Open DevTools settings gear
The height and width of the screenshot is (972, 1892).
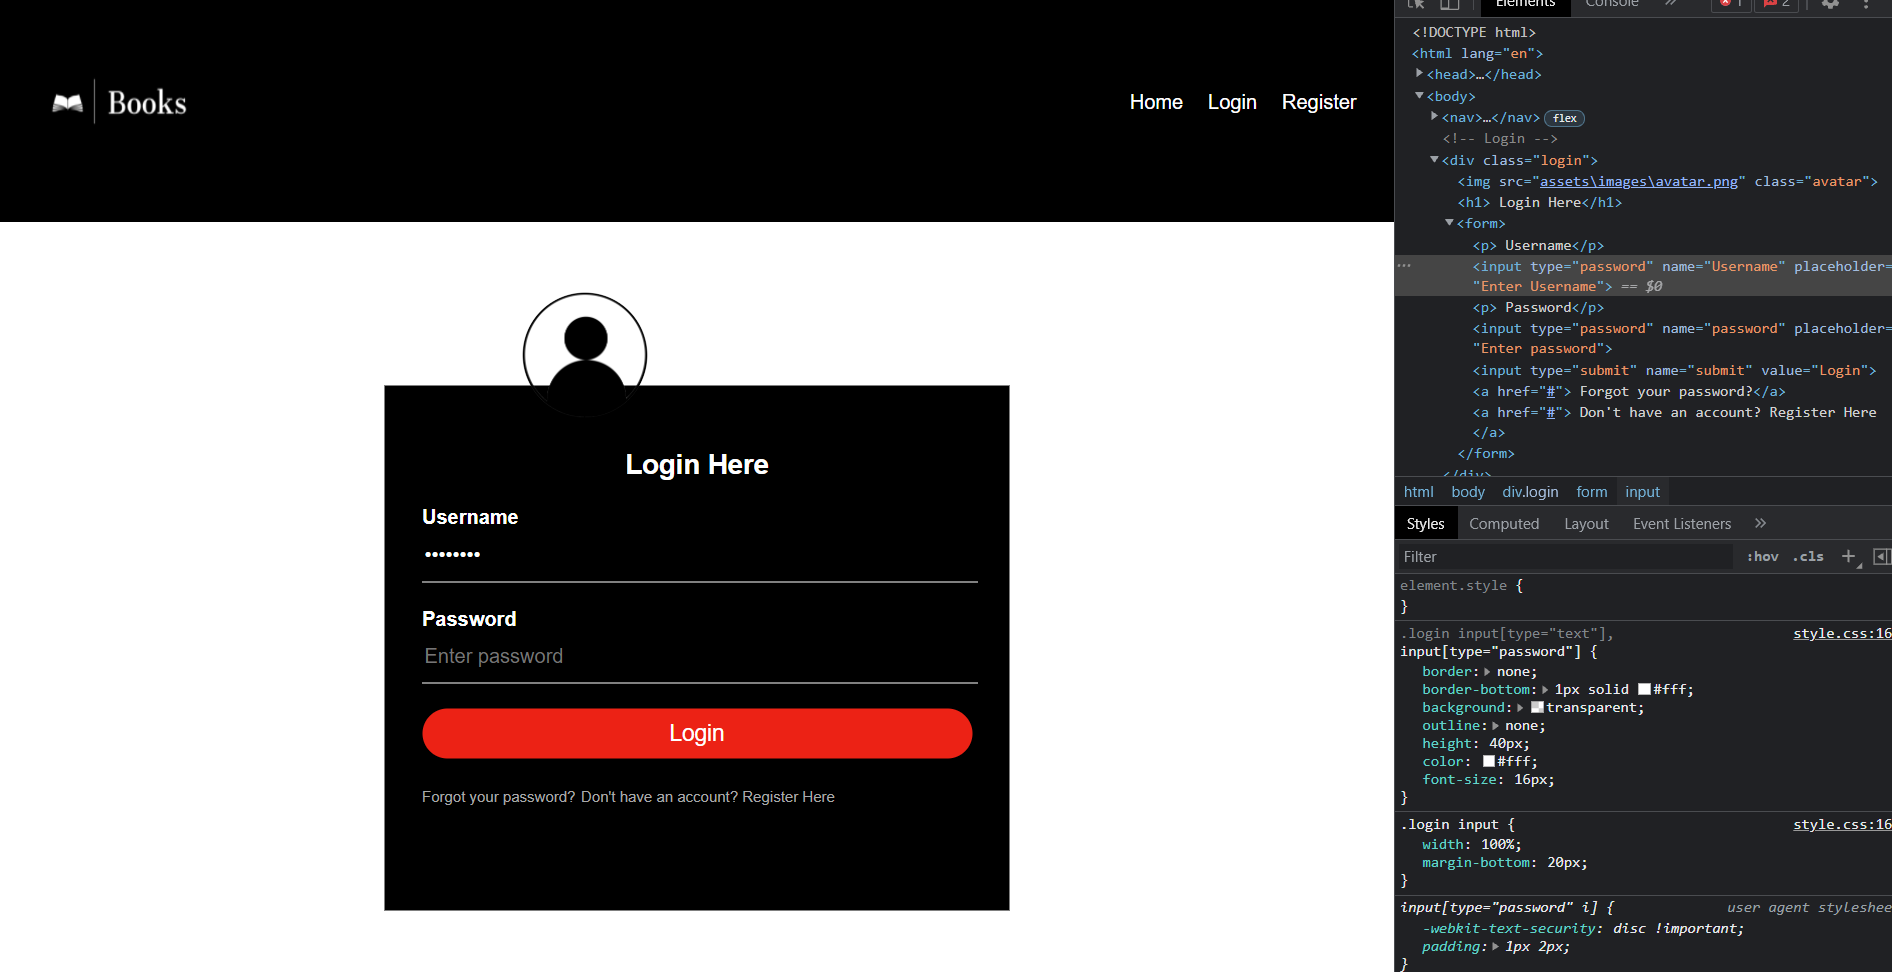(1830, 4)
